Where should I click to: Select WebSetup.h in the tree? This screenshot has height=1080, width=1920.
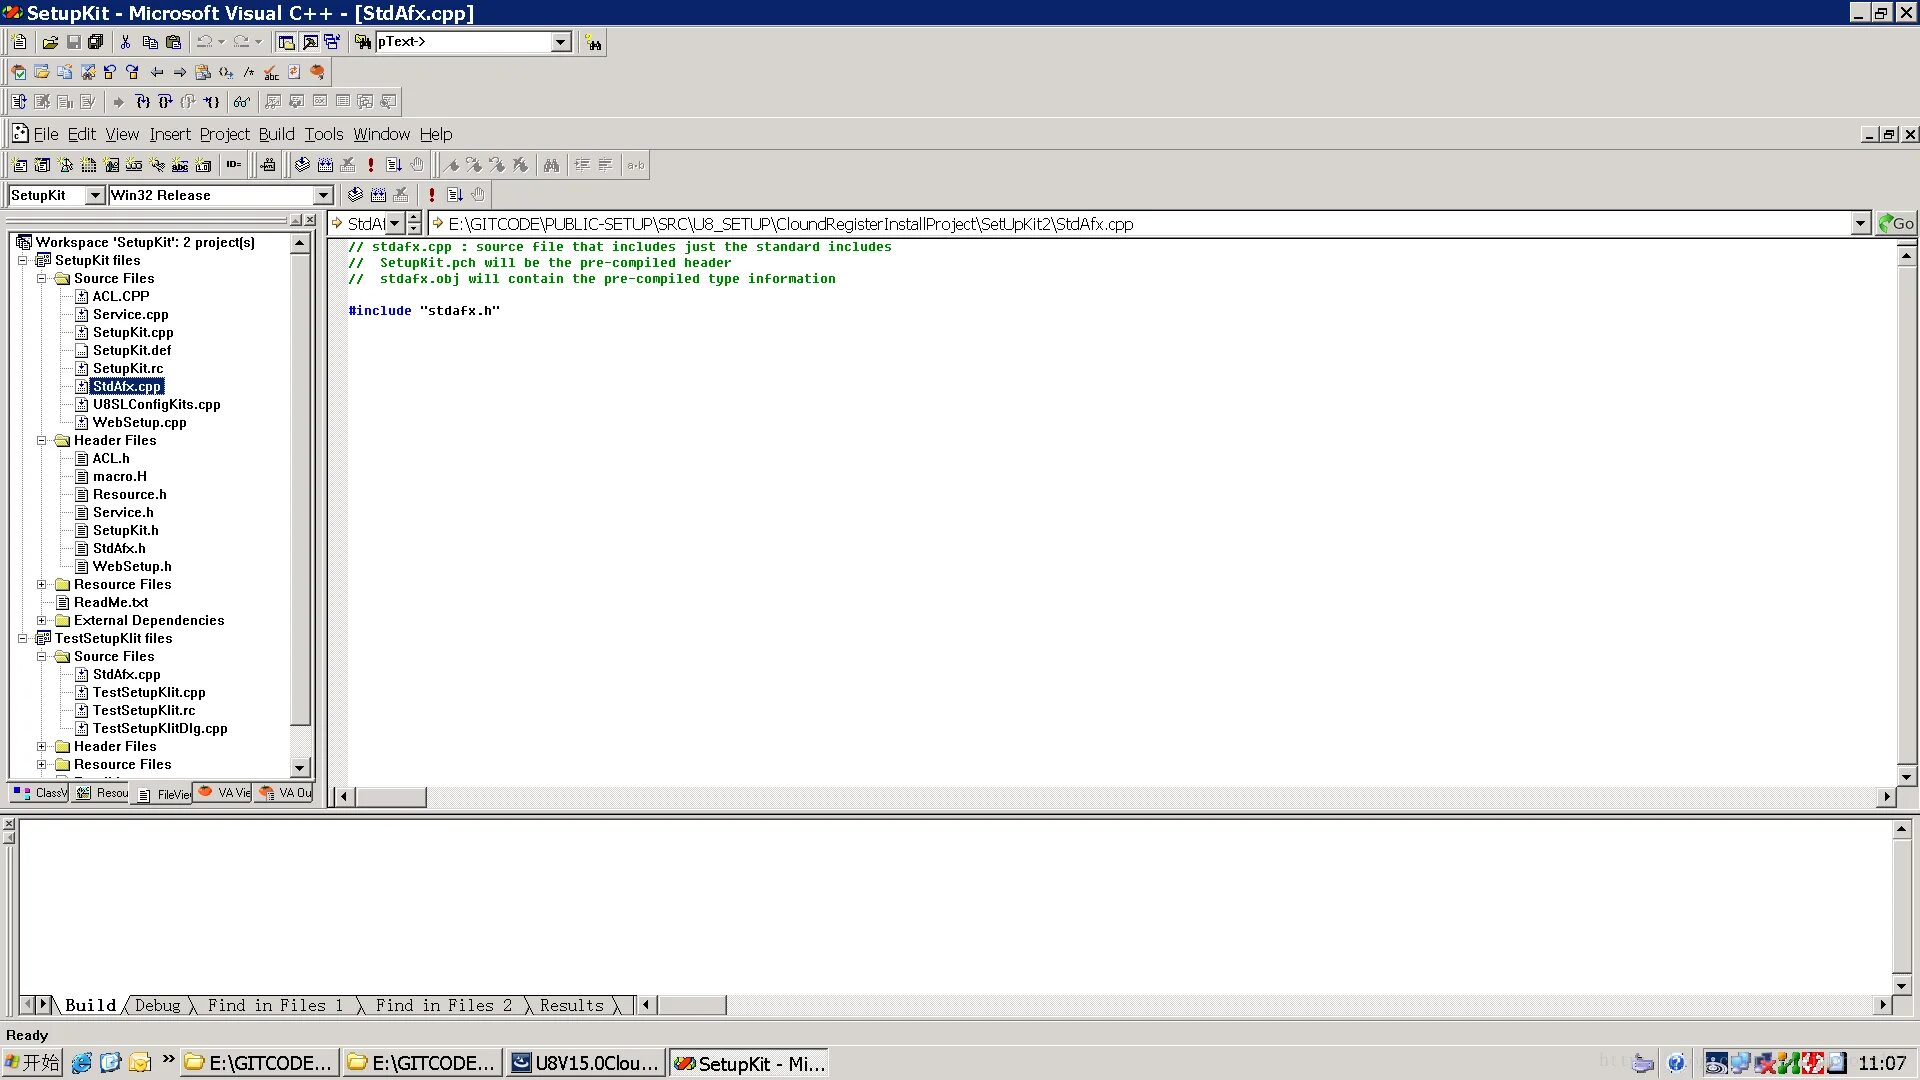click(132, 566)
